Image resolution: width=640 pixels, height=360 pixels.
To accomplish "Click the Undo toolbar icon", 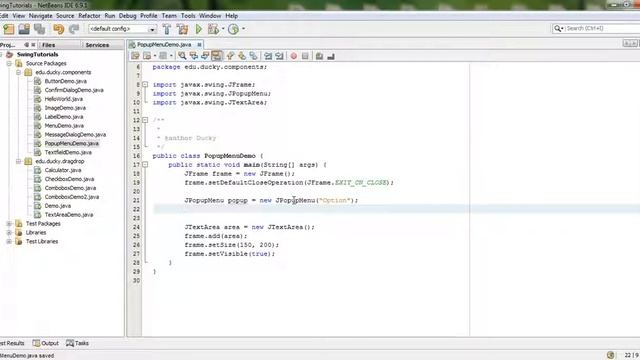I will tap(59, 29).
